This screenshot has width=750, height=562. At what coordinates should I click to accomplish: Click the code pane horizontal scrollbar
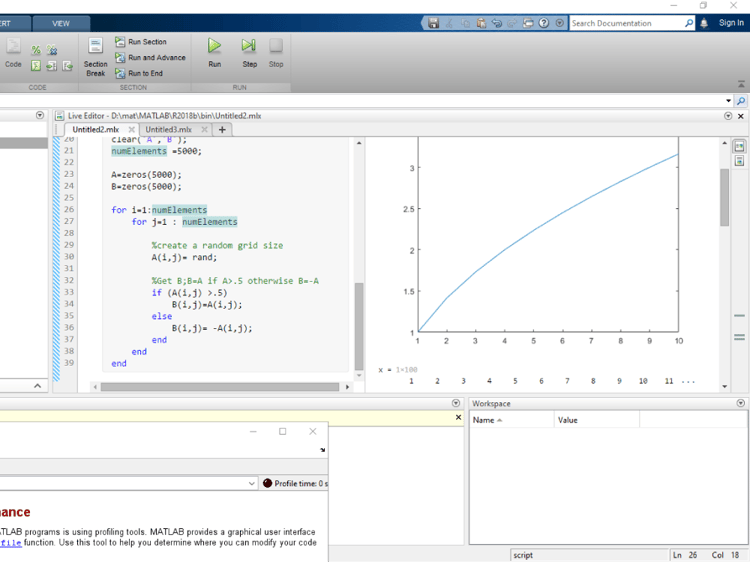click(220, 387)
